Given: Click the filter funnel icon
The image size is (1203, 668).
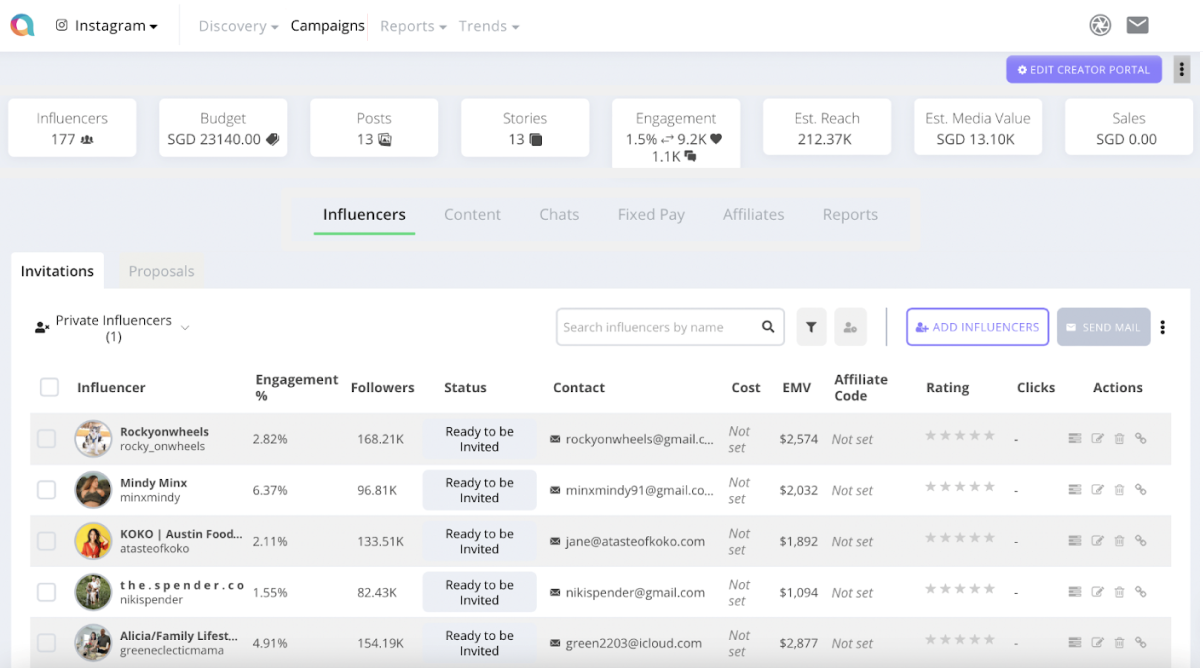Looking at the screenshot, I should (x=811, y=327).
